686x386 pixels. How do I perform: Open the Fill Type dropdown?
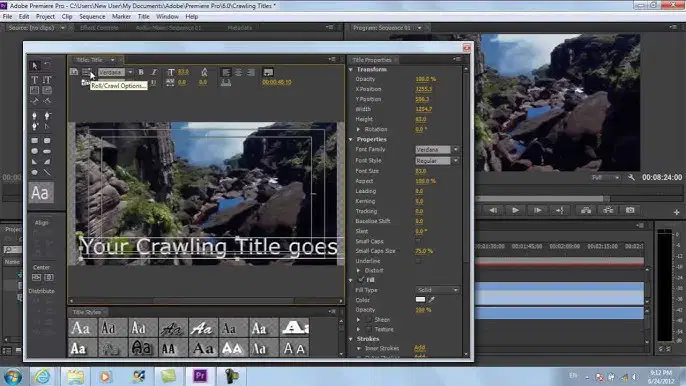click(x=437, y=290)
